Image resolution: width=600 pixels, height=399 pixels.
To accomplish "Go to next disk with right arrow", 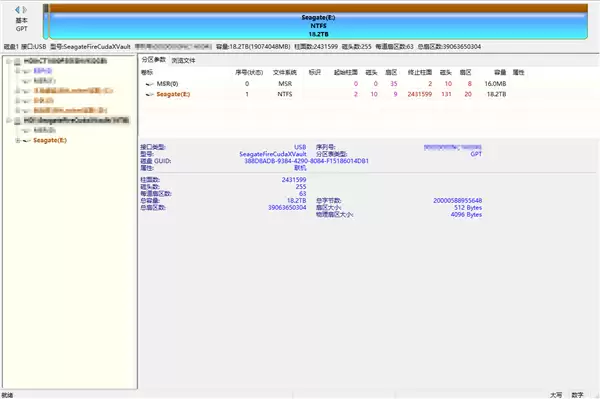I will 25,10.
